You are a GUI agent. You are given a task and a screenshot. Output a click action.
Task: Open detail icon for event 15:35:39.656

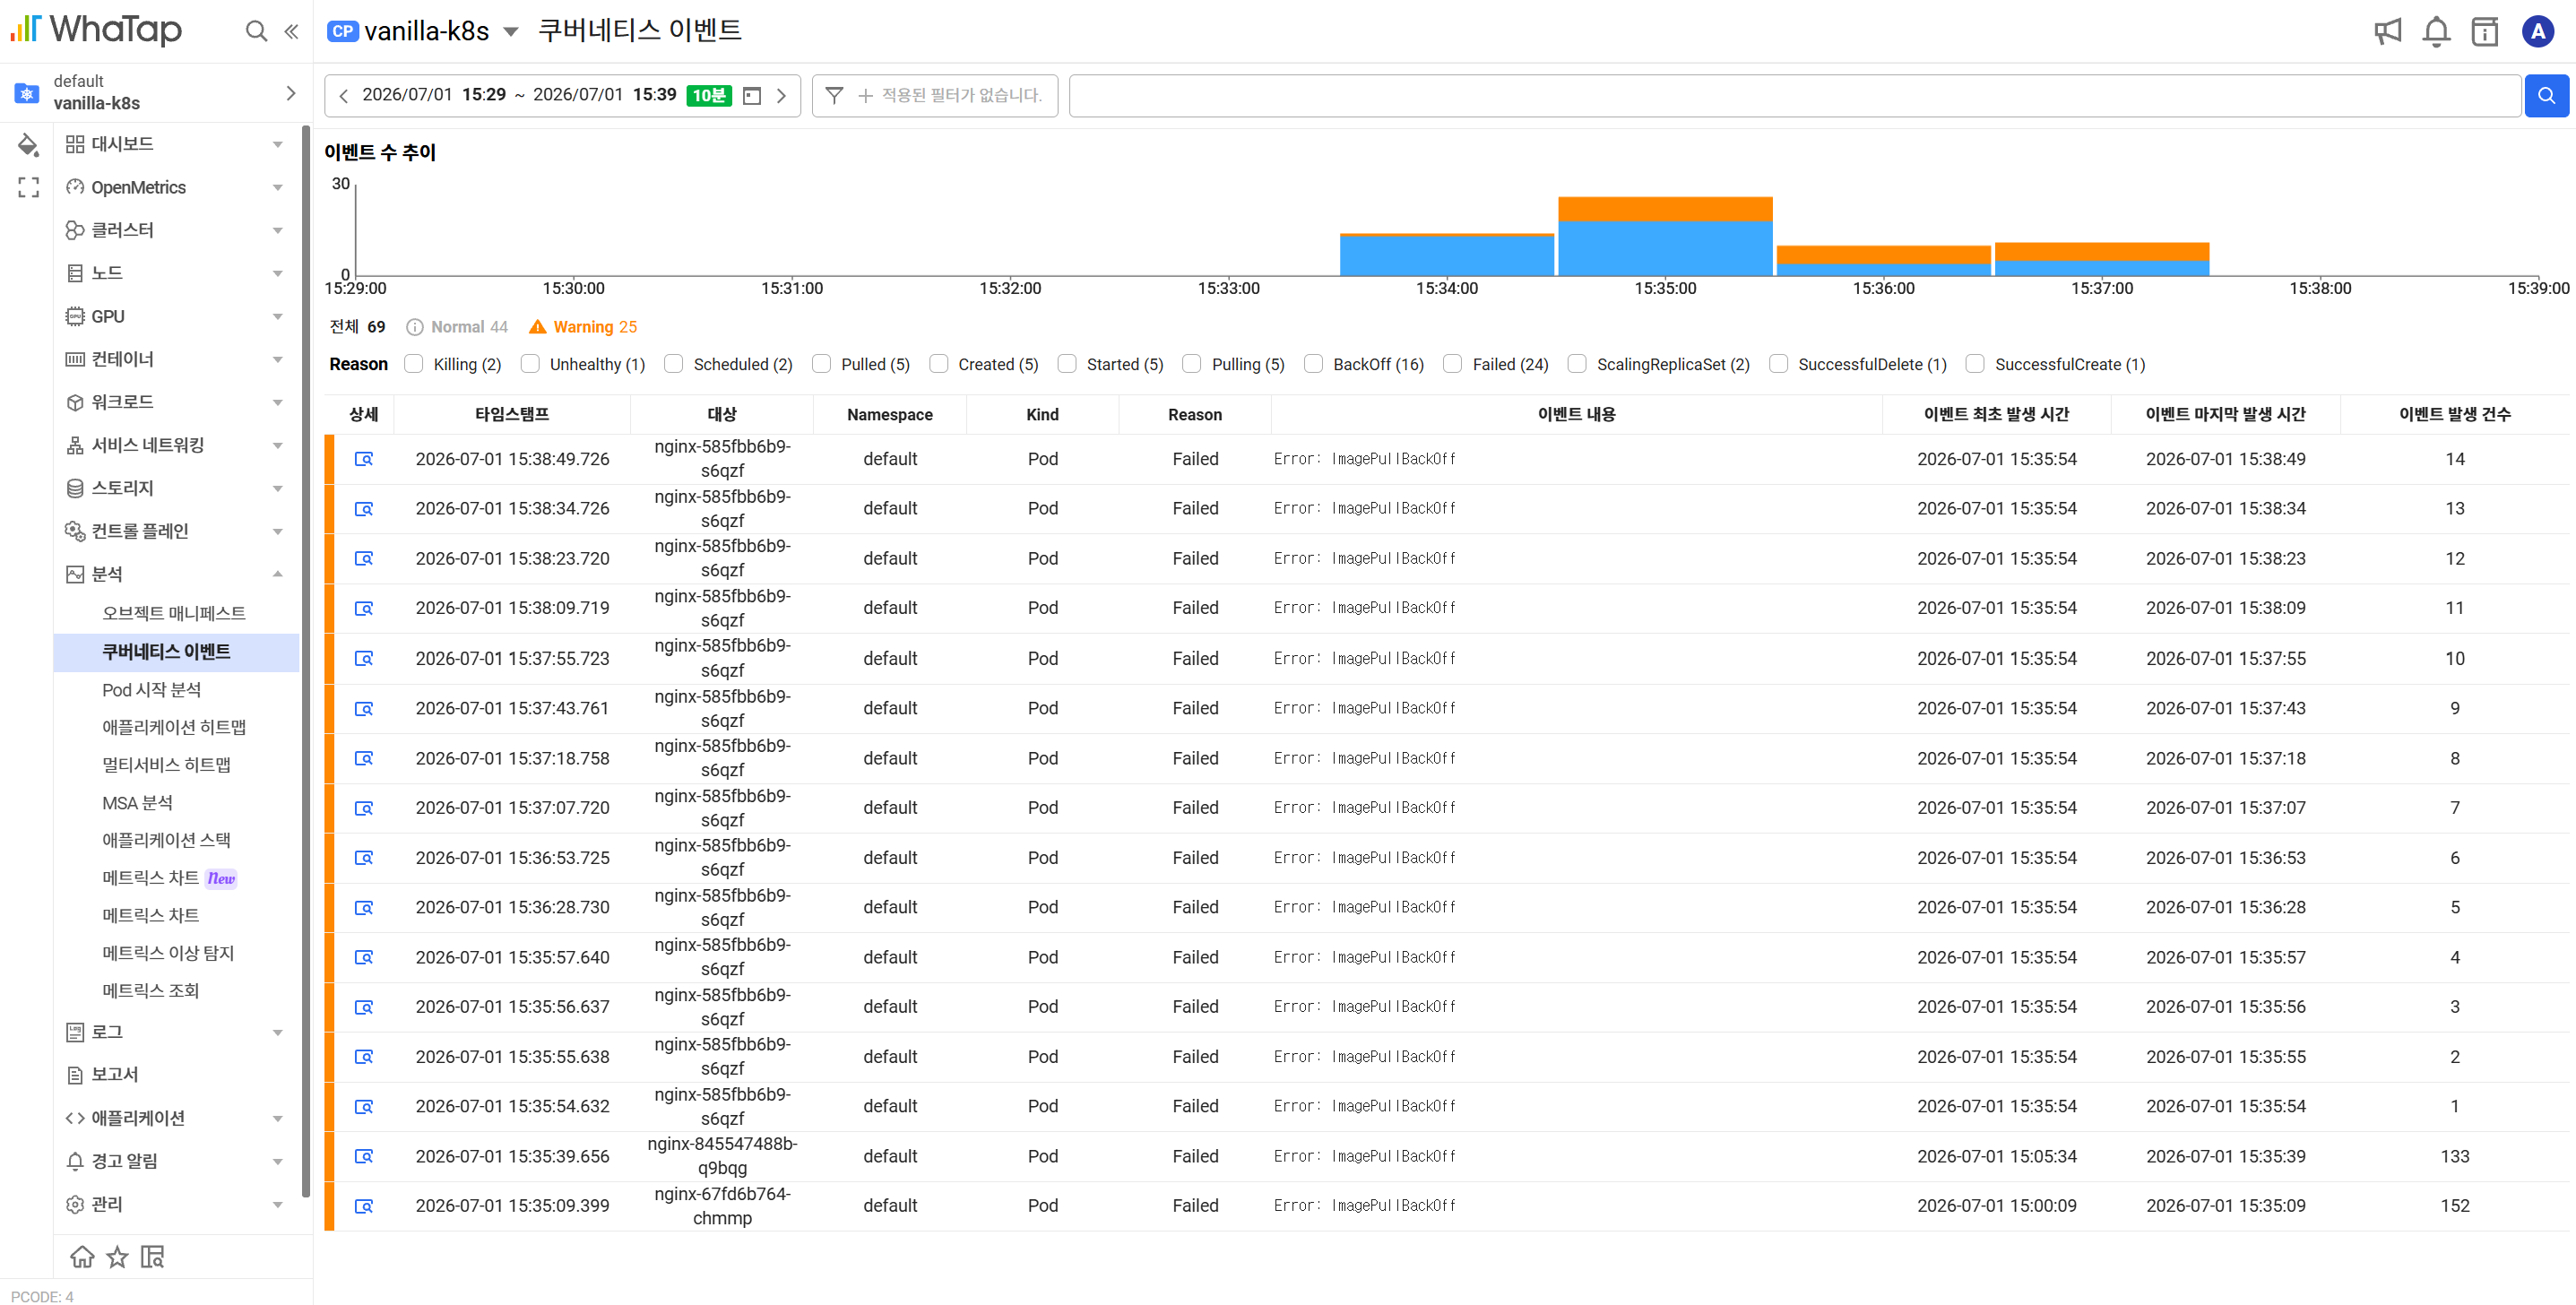tap(364, 1156)
